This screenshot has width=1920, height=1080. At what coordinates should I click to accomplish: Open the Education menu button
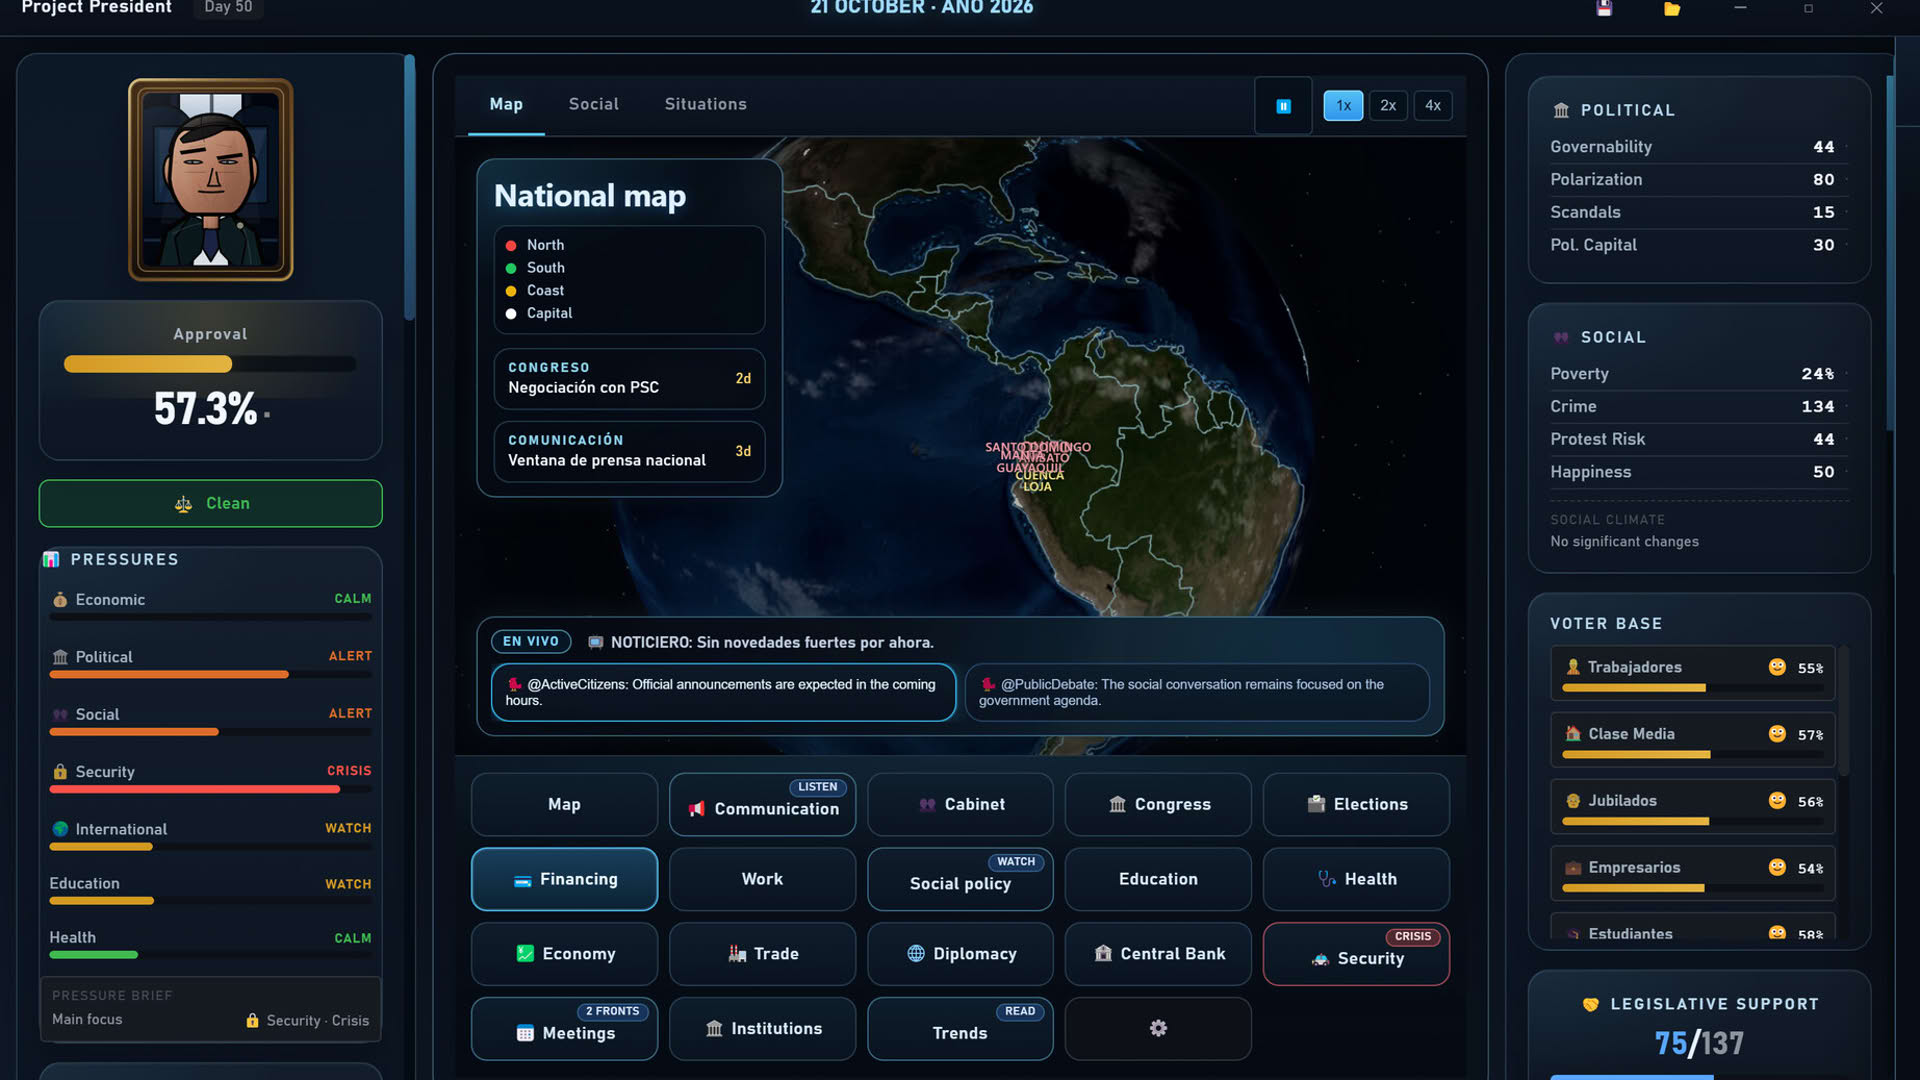coord(1158,879)
